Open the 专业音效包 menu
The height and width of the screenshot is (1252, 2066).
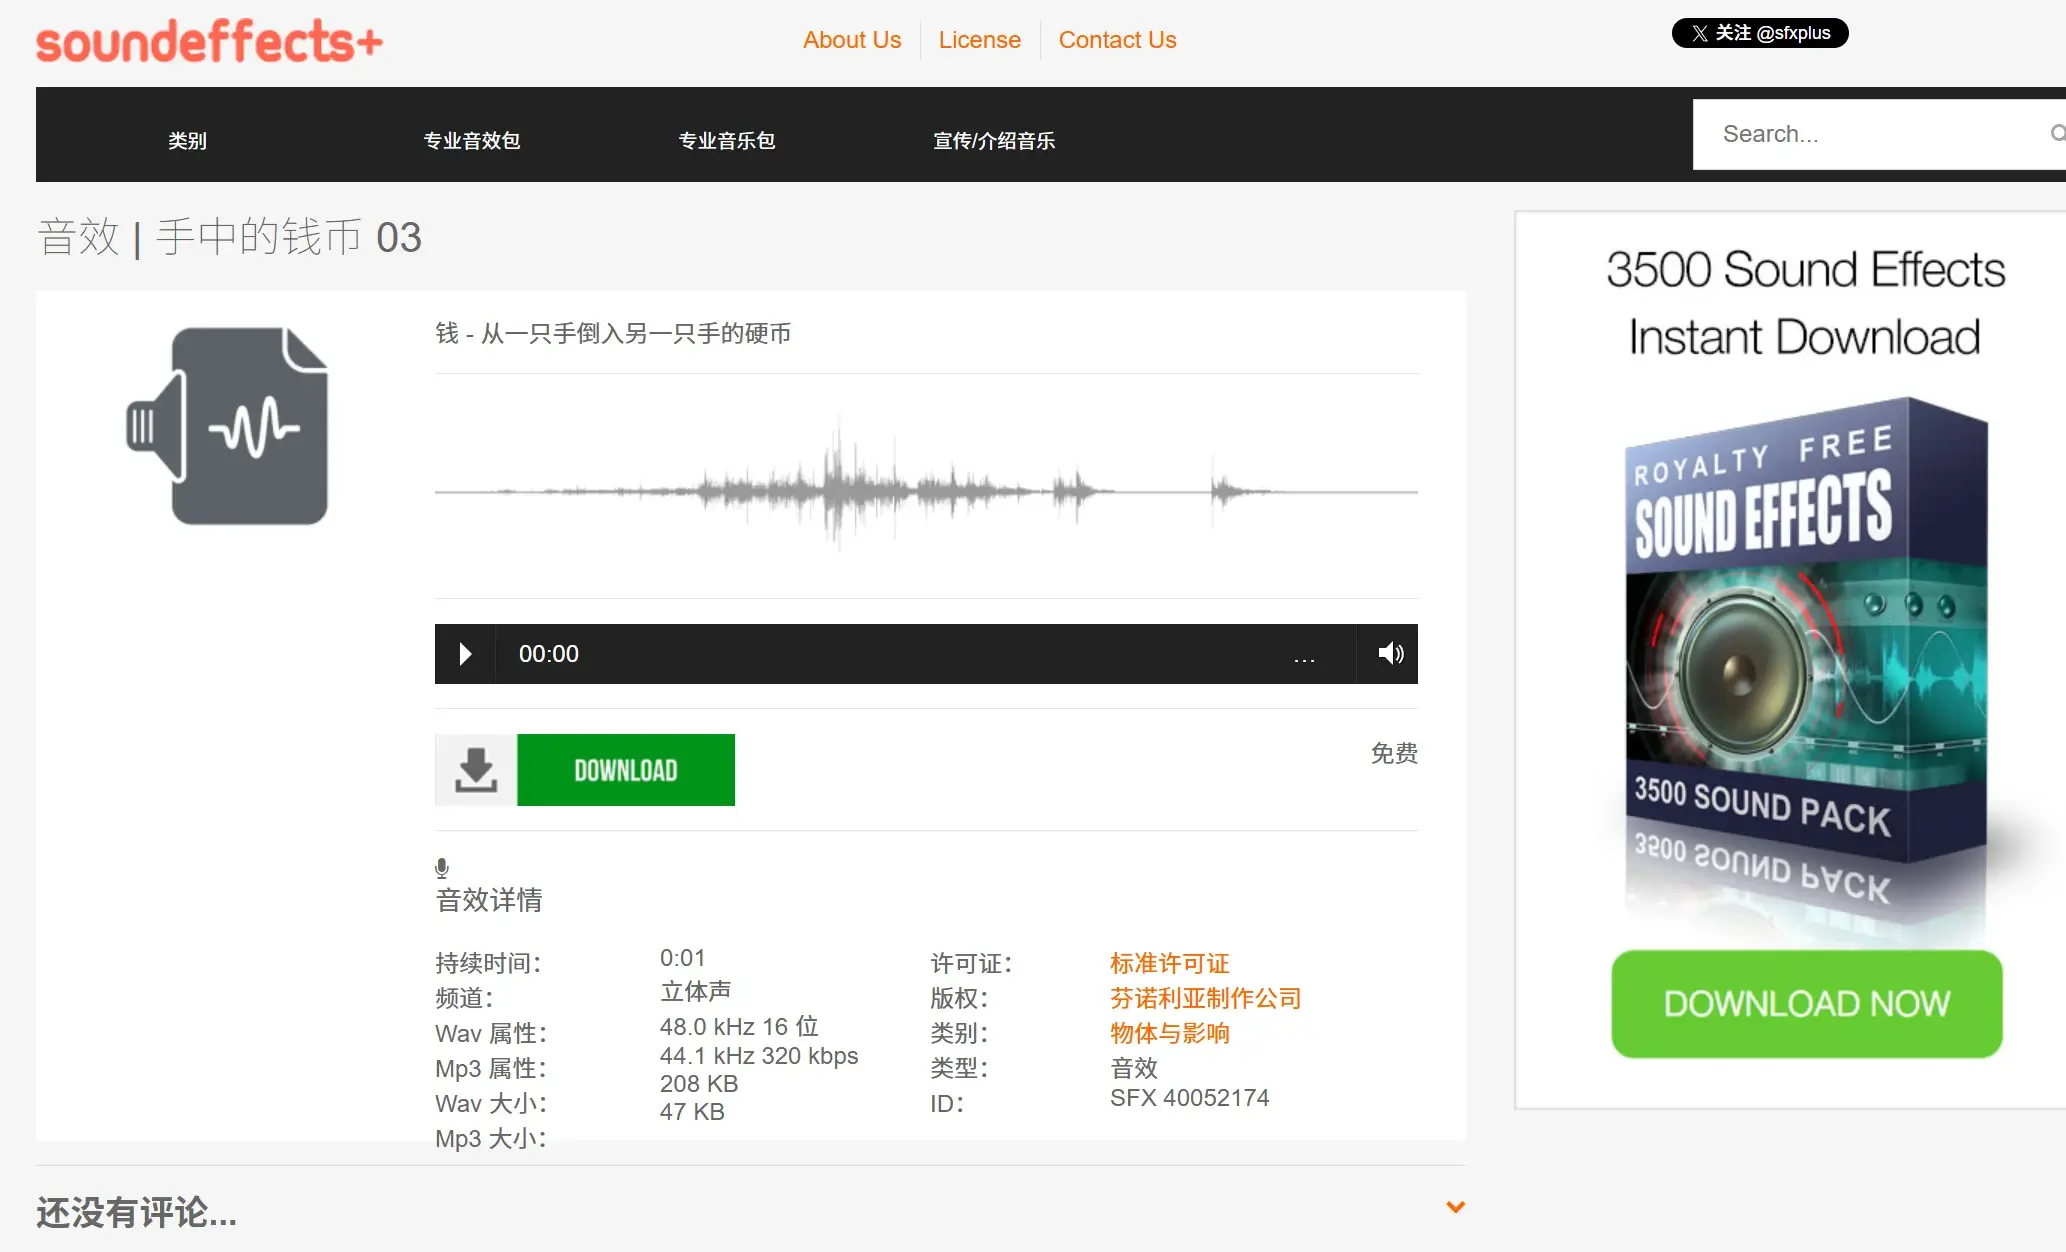[x=471, y=141]
